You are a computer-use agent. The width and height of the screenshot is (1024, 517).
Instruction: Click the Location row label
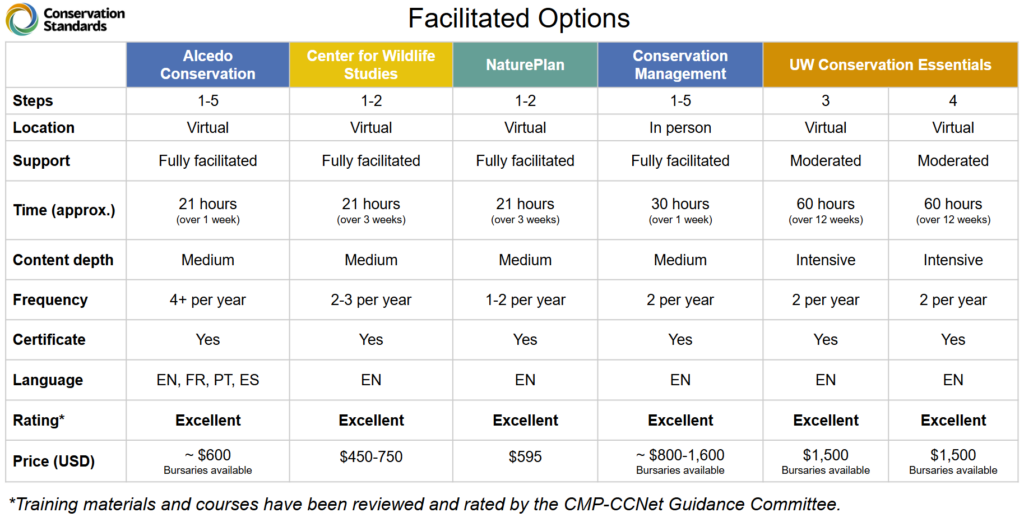(x=44, y=128)
